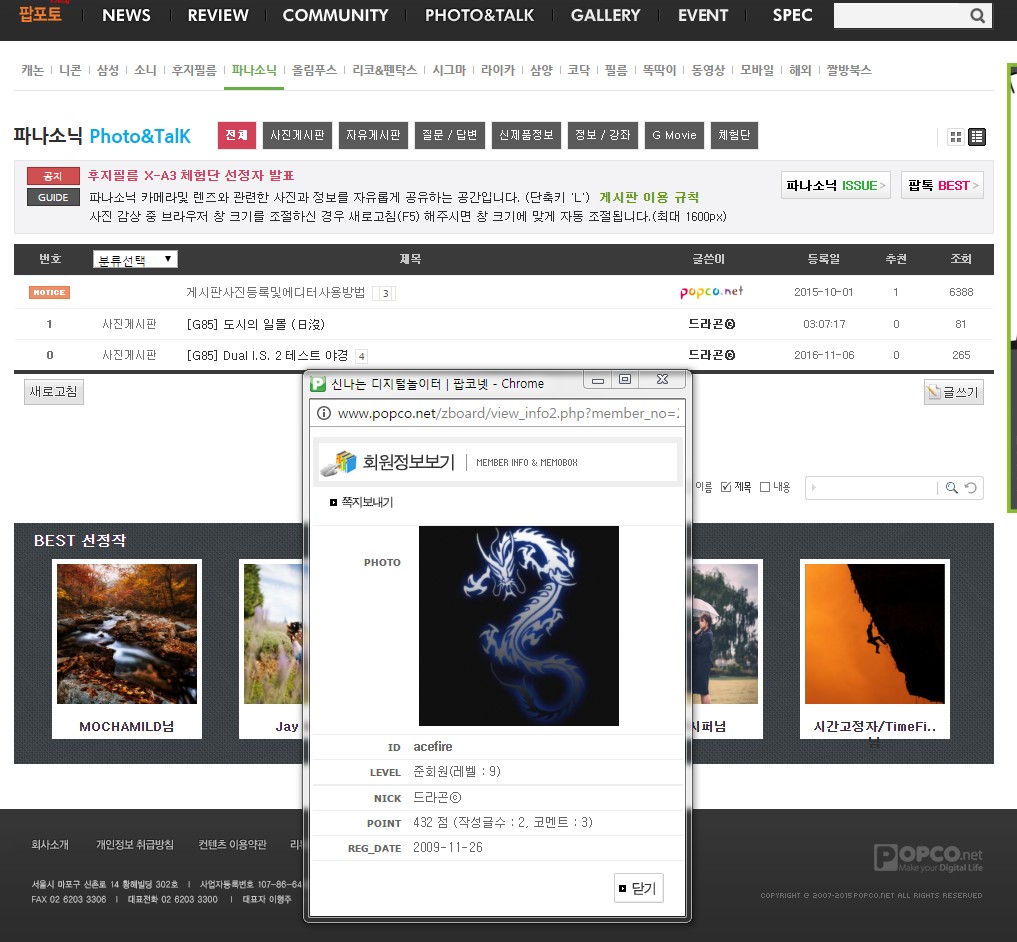Open 시간고정자/TimeFi.. best photo thumbnail
The image size is (1017, 942).
pyautogui.click(x=875, y=634)
